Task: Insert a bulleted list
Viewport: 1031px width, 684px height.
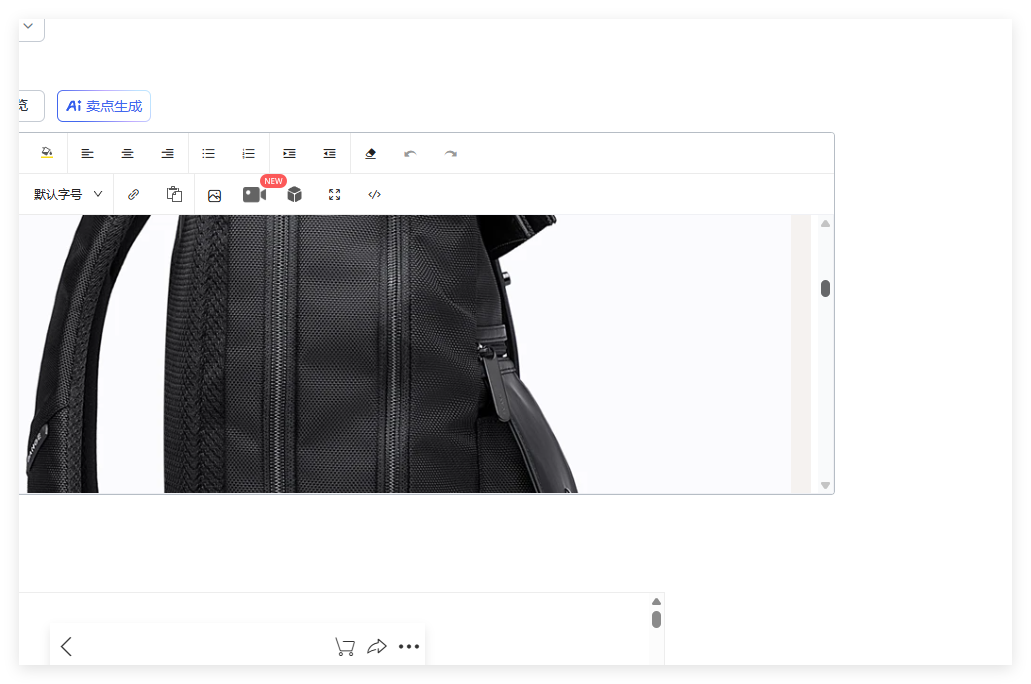Action: [x=208, y=153]
